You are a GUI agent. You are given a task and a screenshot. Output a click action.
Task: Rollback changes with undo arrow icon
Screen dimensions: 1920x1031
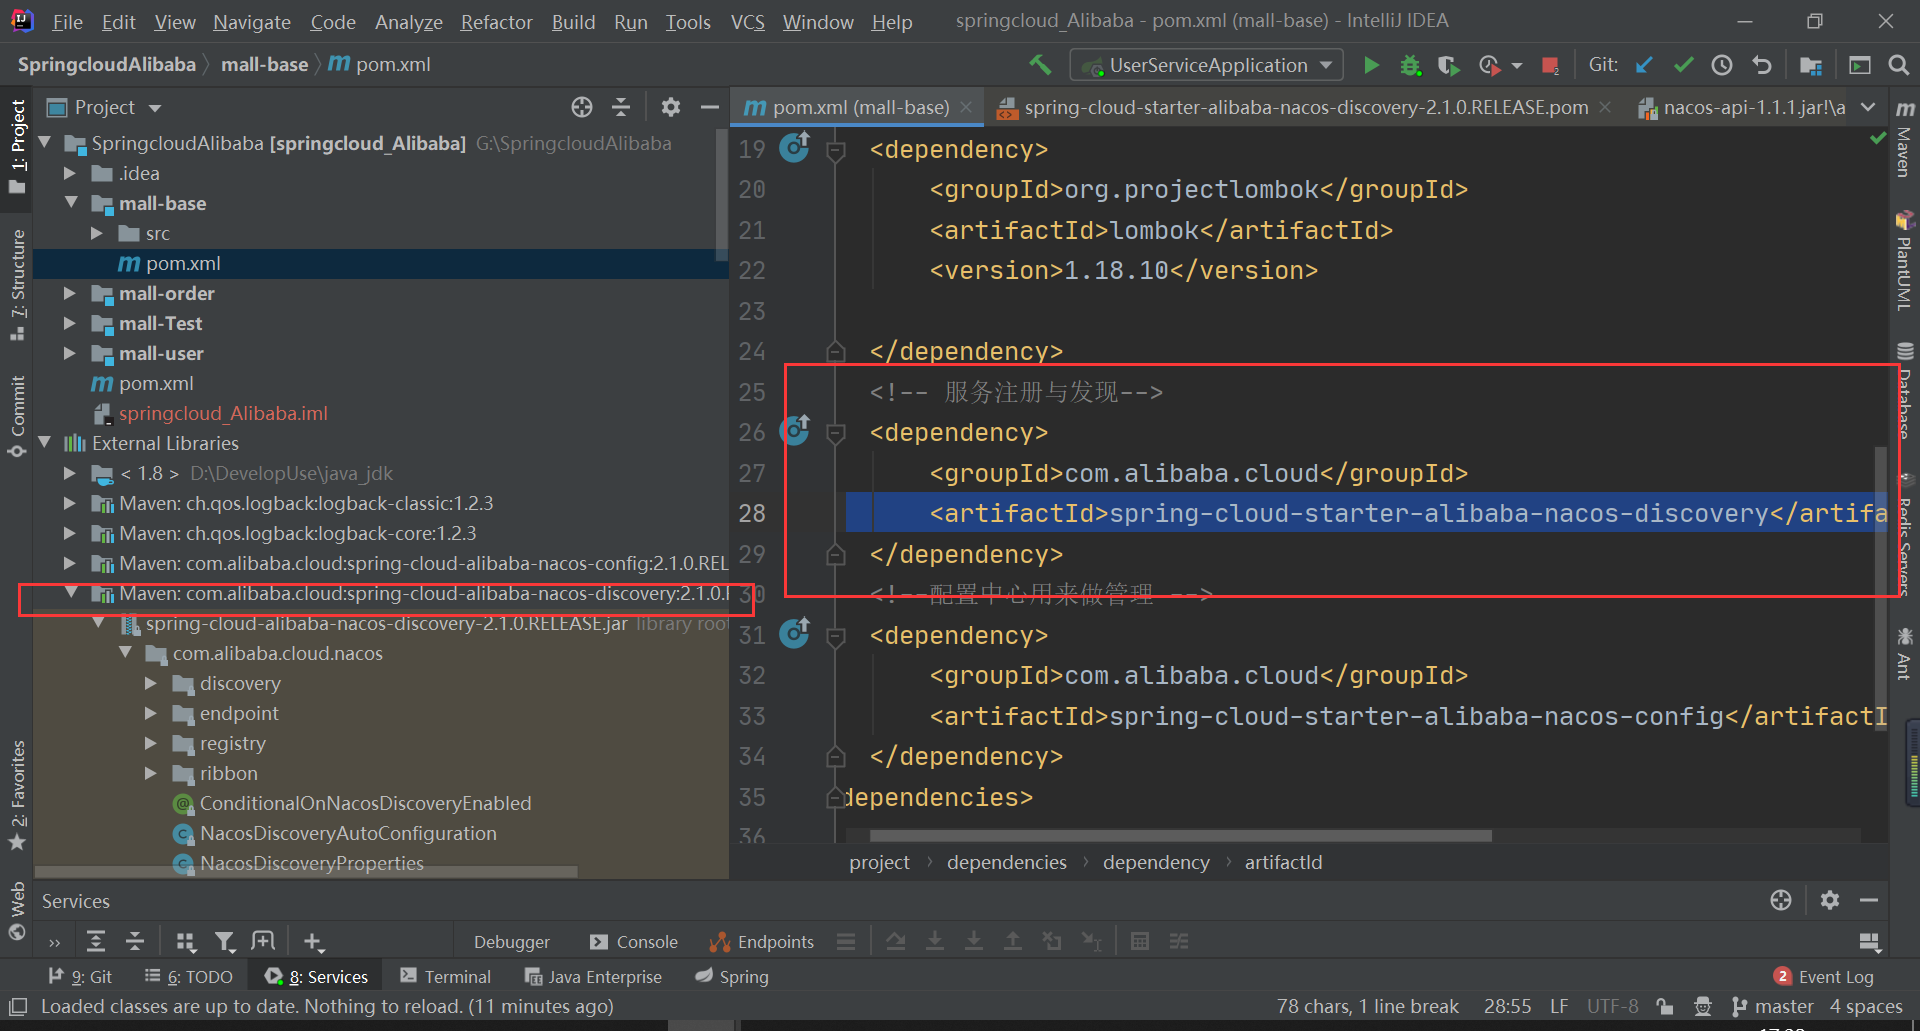pyautogui.click(x=1762, y=65)
